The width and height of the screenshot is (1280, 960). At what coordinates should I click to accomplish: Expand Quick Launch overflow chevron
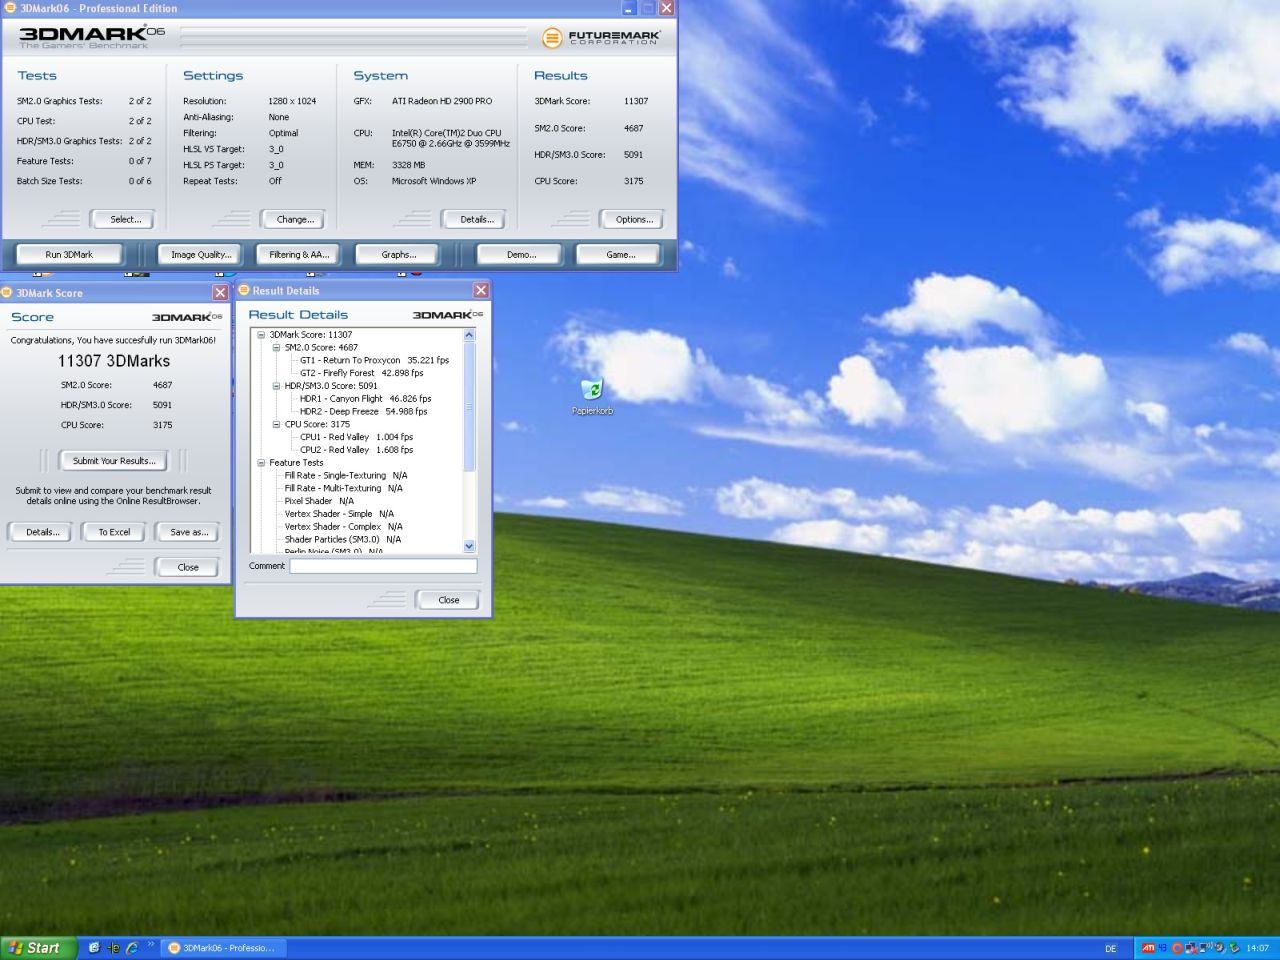click(x=151, y=944)
